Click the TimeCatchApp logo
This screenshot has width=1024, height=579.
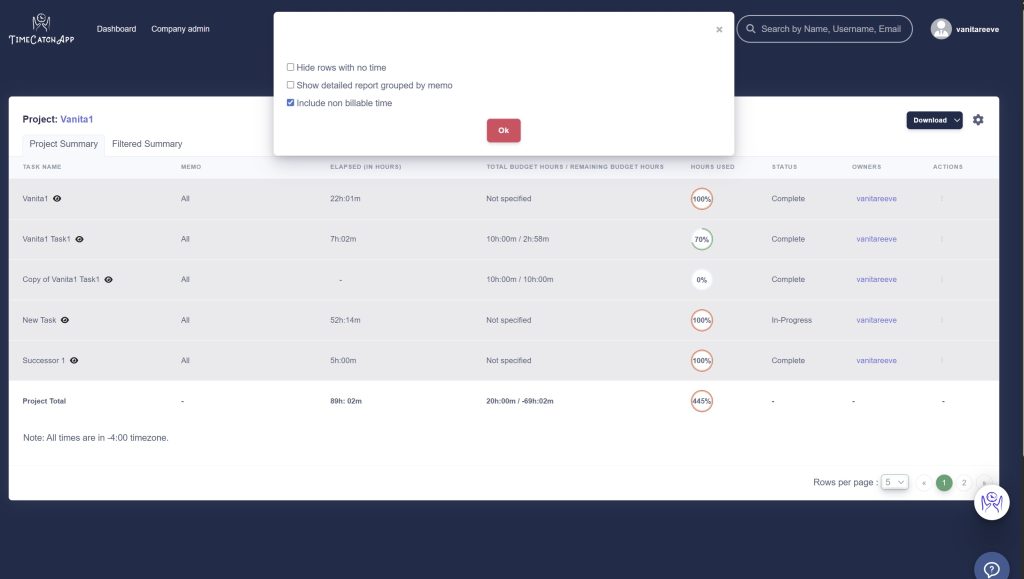tap(41, 30)
